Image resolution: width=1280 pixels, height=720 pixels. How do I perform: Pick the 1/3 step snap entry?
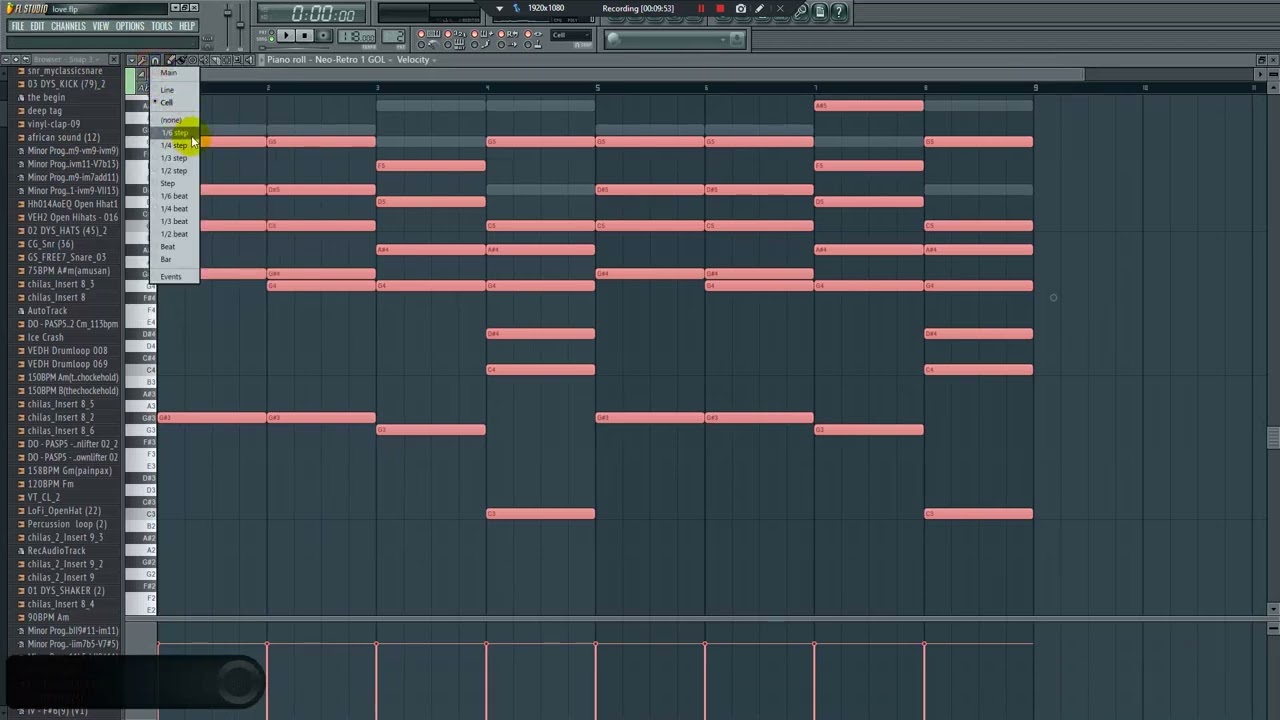pos(174,158)
